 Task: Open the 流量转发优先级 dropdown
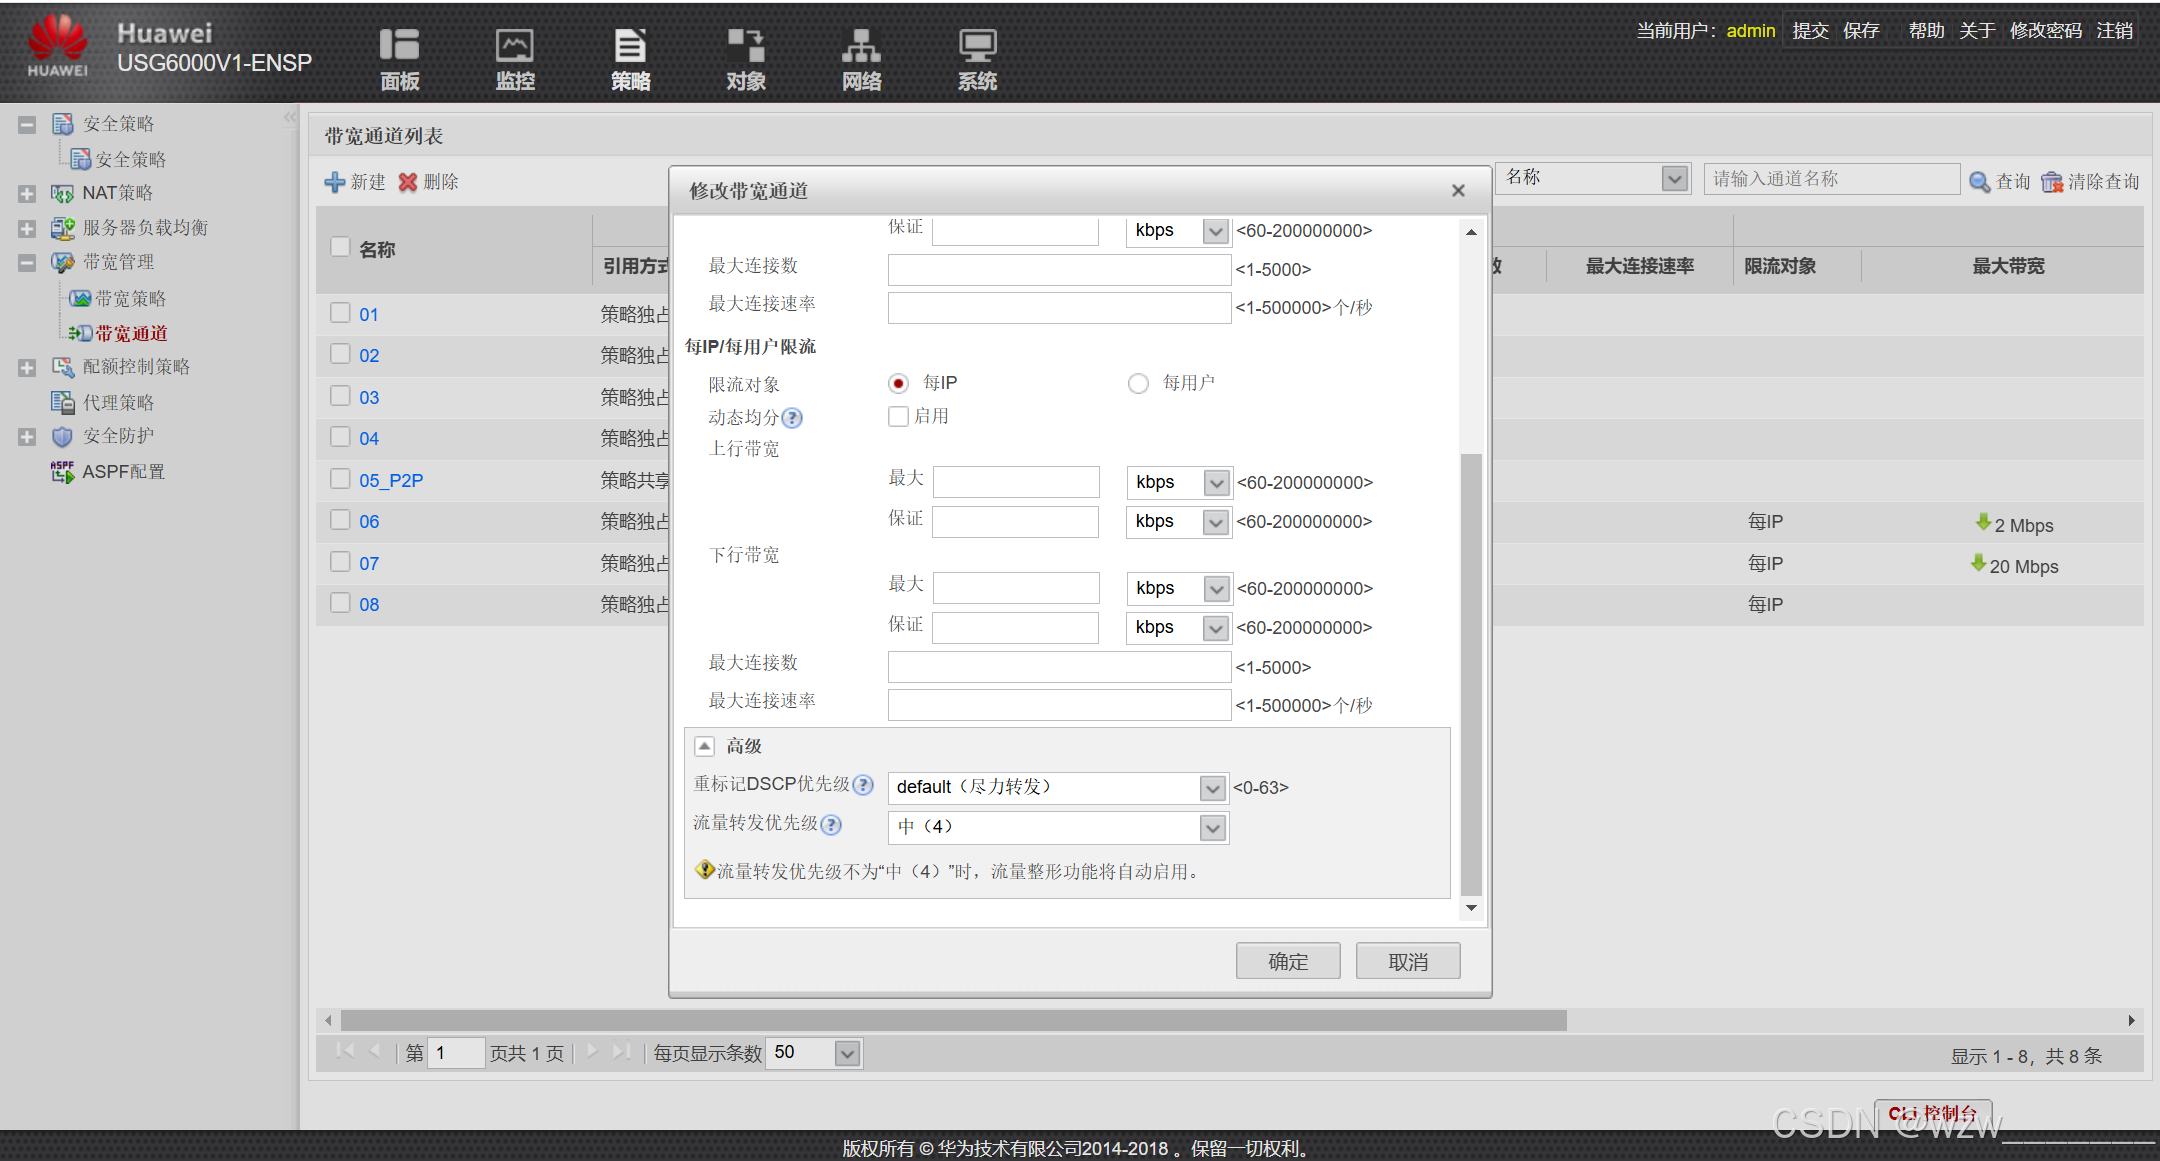(1212, 828)
